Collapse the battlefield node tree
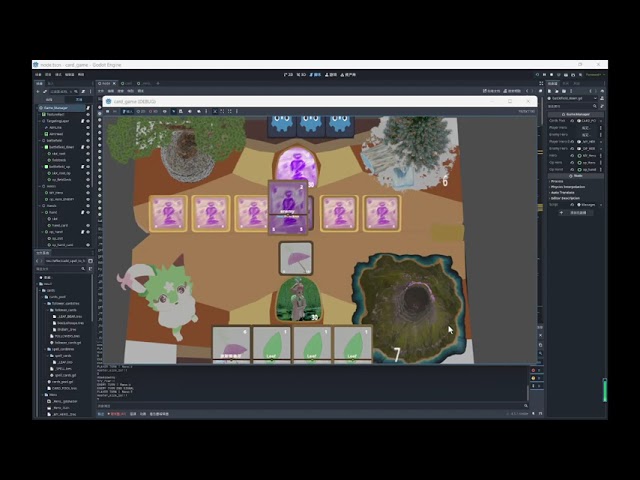 click(x=40, y=140)
